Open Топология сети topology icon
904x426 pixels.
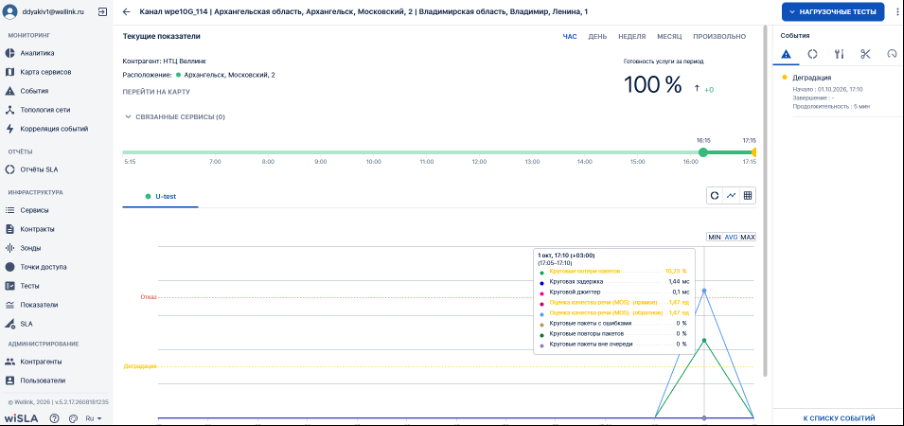tap(9, 110)
